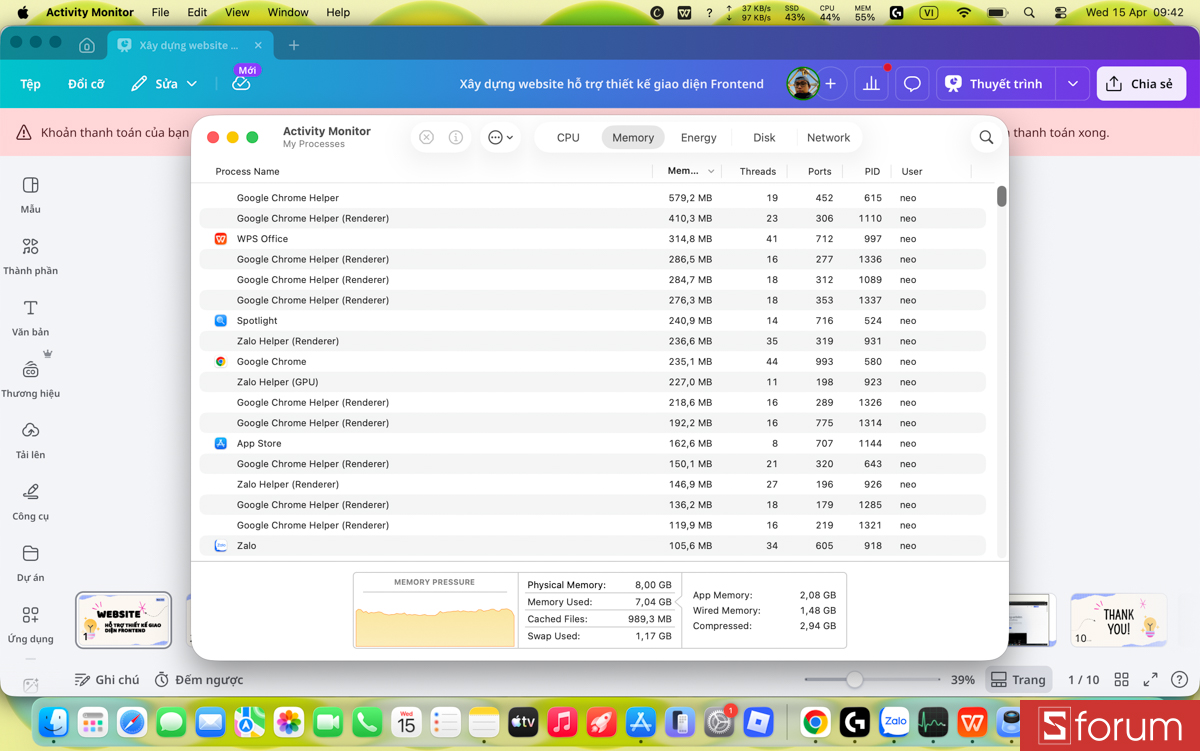Click the Activity Monitor search magnifier icon

coord(986,138)
